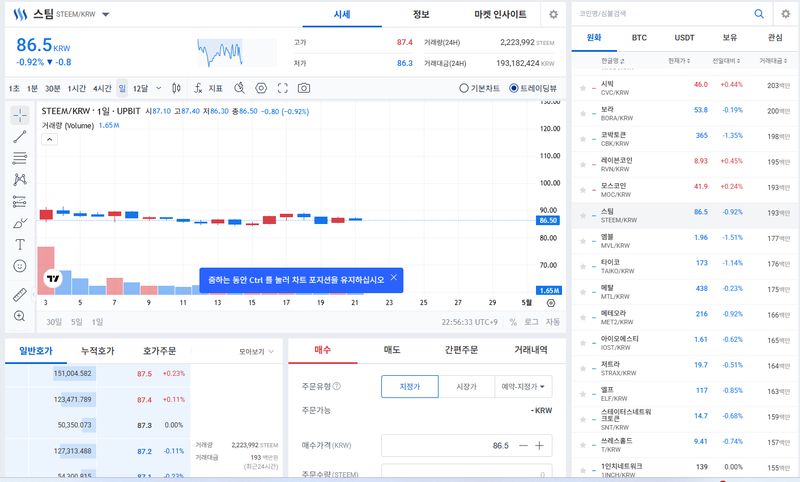This screenshot has width=800, height=482.
Task: Set chart range to 30일
Action: (54, 322)
